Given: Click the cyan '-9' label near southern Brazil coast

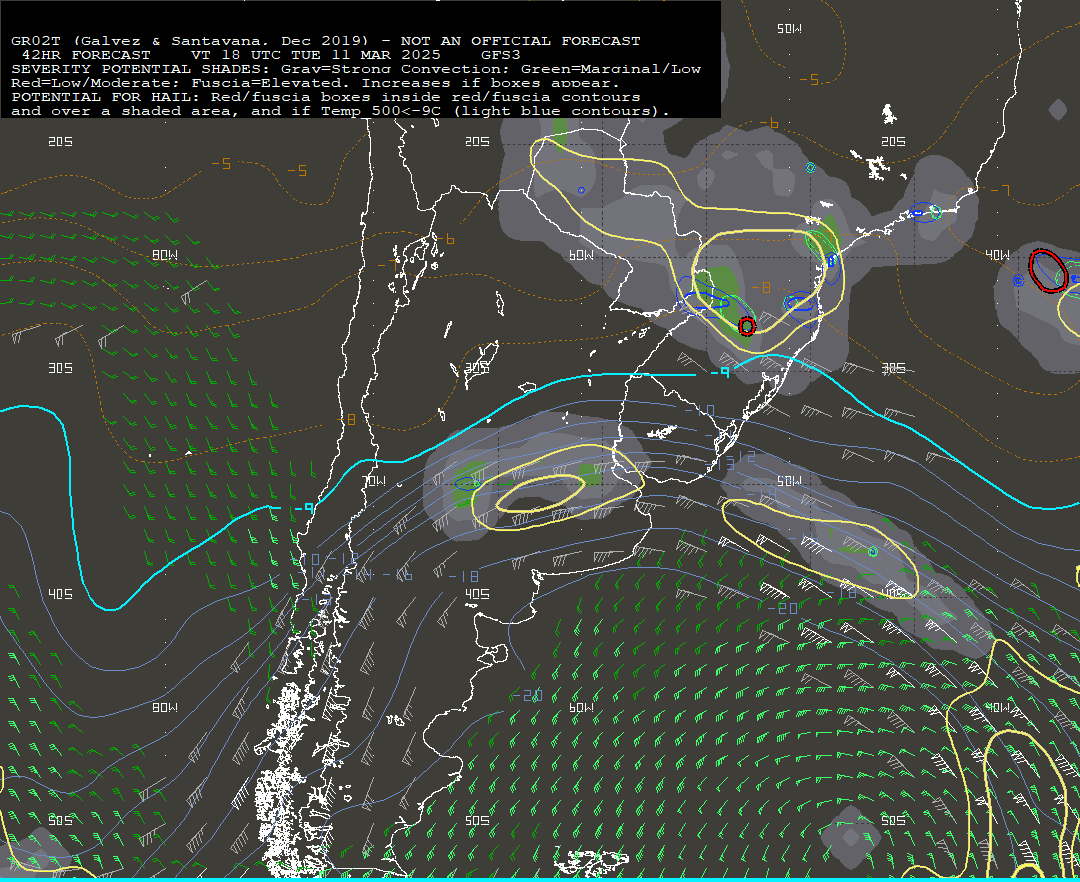Looking at the screenshot, I should (720, 372).
